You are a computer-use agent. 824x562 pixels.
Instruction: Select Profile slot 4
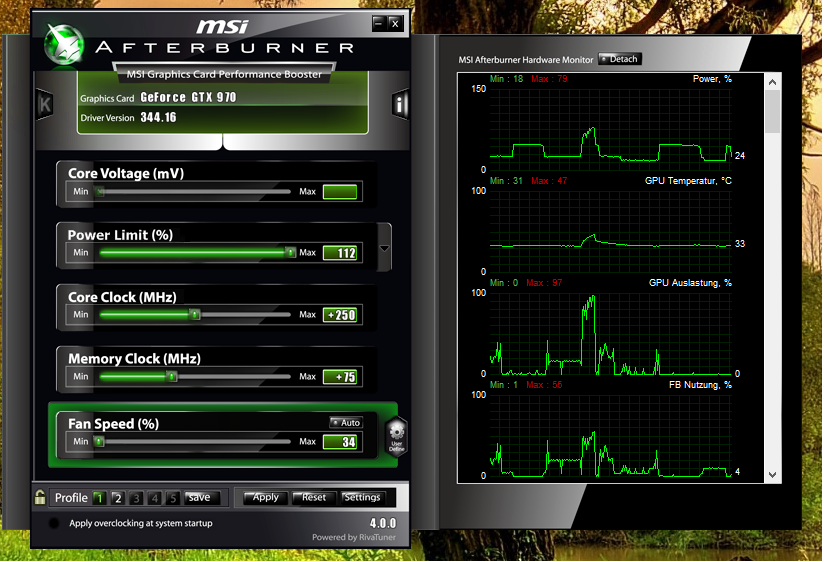(154, 497)
